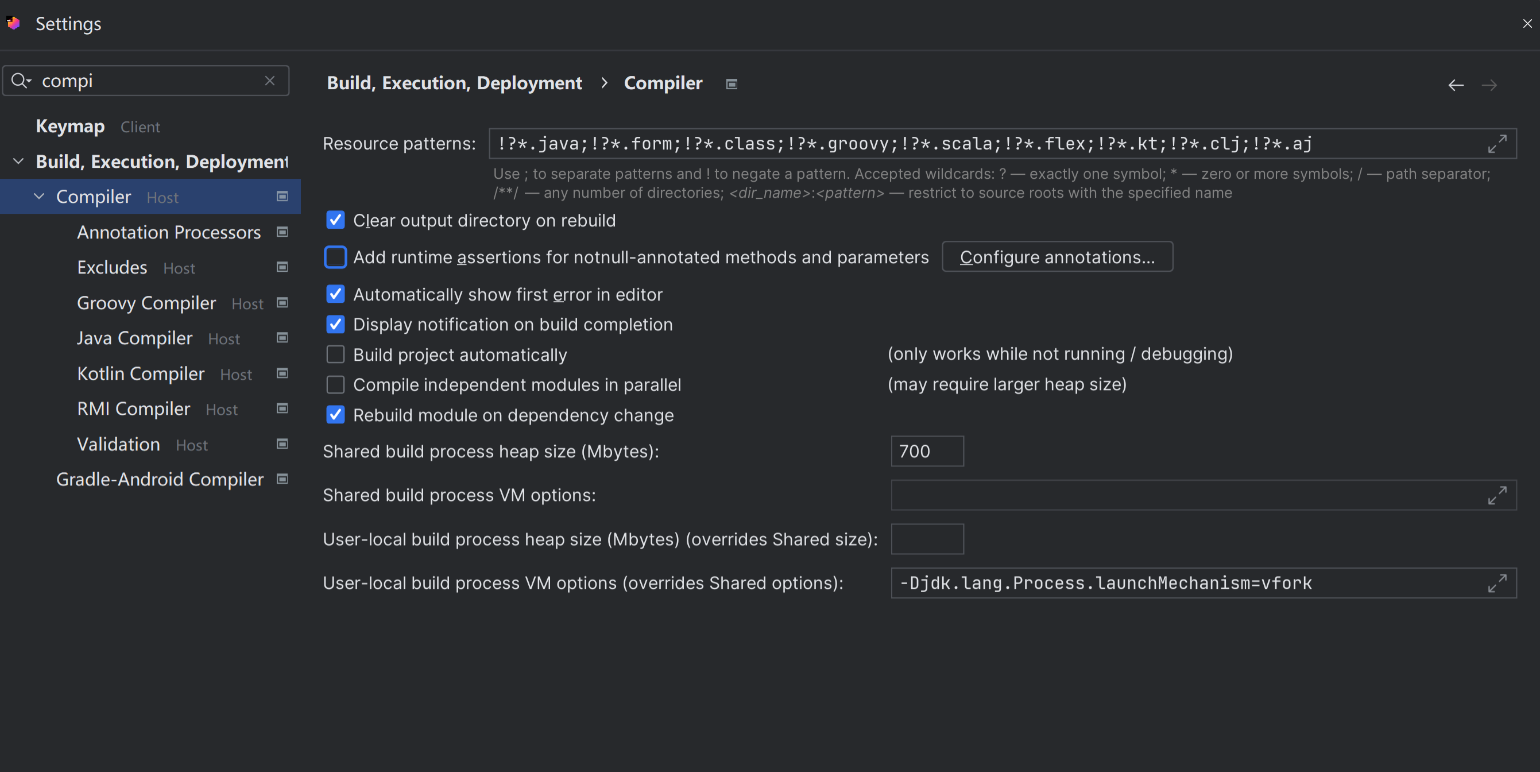Clear the search field with X icon
The image size is (1540, 772).
coord(270,81)
